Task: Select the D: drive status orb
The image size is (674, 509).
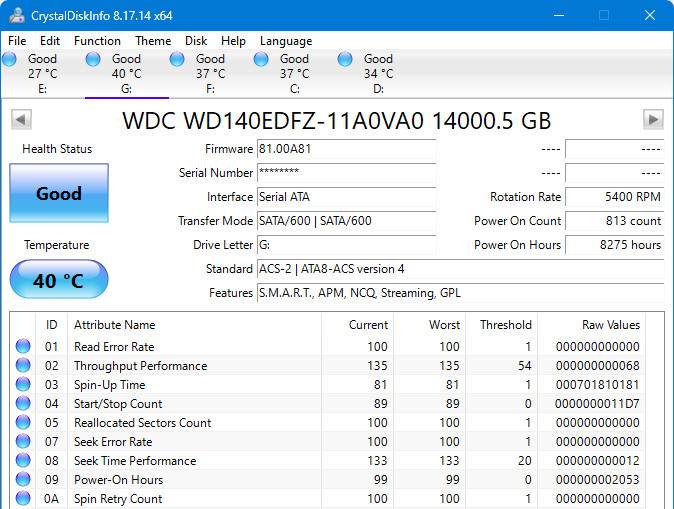Action: [346, 60]
